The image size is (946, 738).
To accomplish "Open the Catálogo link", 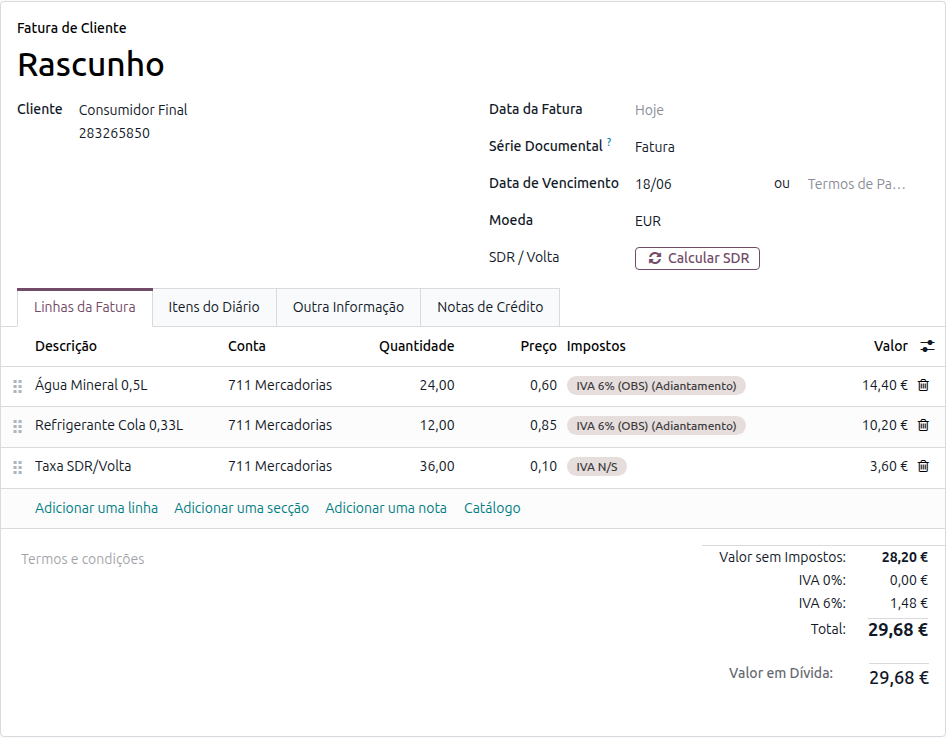I will click(x=492, y=508).
